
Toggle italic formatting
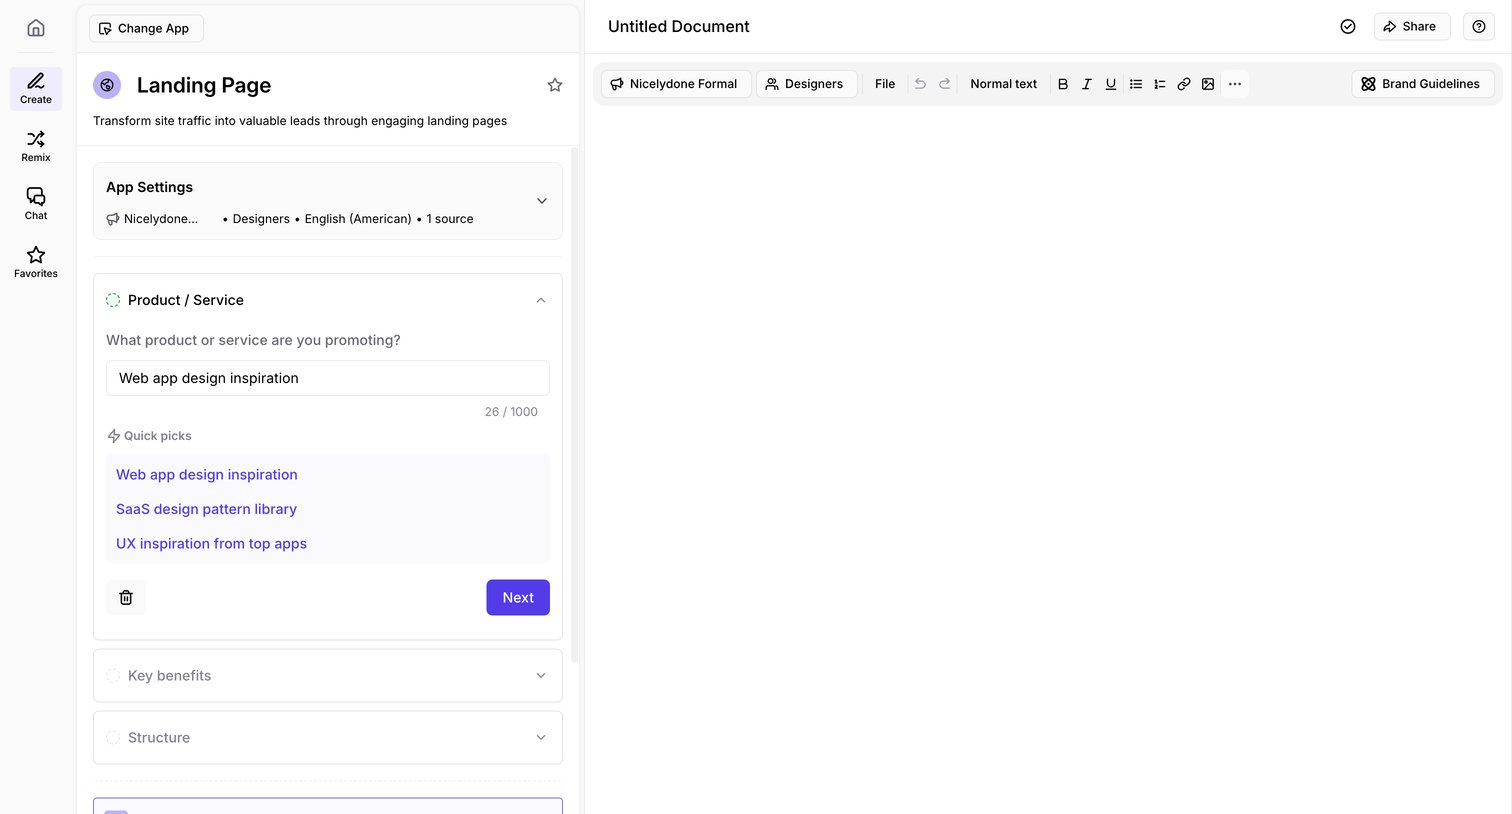point(1087,84)
